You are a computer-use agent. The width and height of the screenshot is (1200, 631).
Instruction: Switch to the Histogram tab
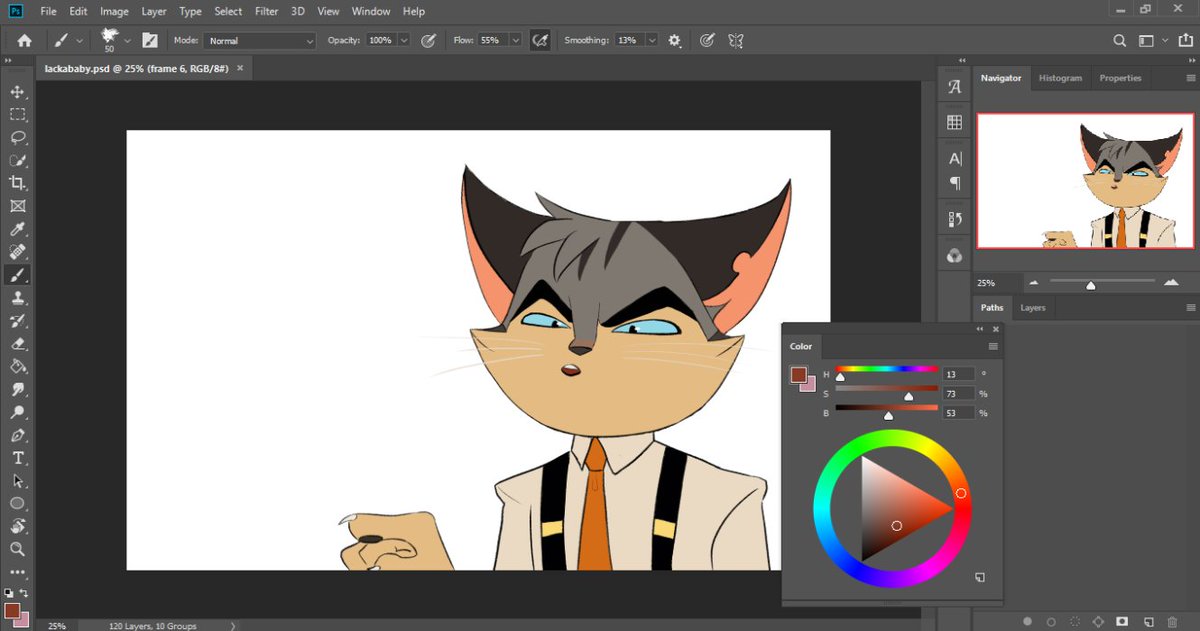click(x=1060, y=78)
